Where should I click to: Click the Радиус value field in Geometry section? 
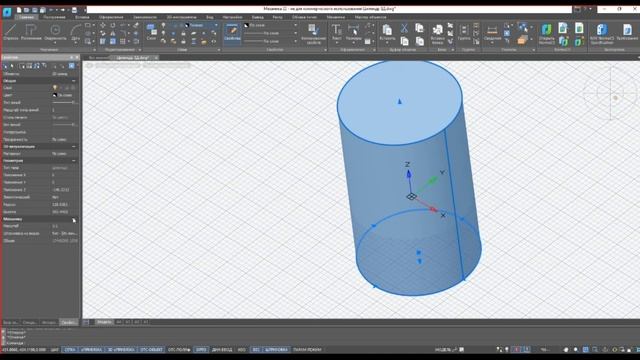(x=65, y=204)
